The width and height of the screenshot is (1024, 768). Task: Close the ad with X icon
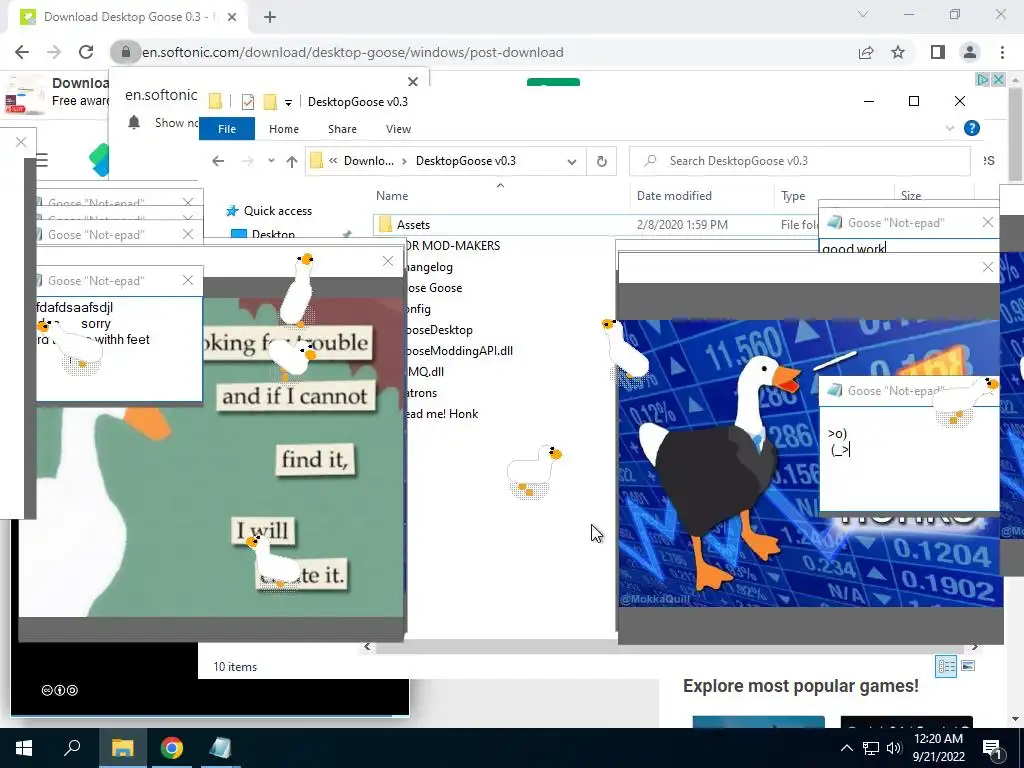click(998, 79)
